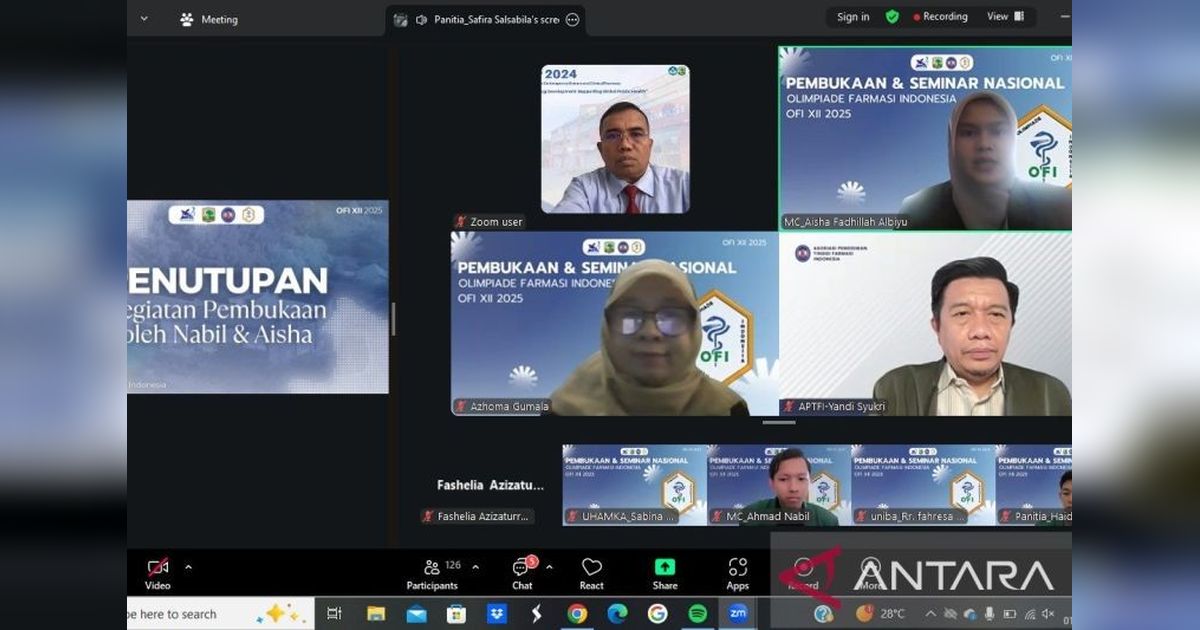Select MC_Aisha Fadhillah Albiyu's video tile

[925, 138]
